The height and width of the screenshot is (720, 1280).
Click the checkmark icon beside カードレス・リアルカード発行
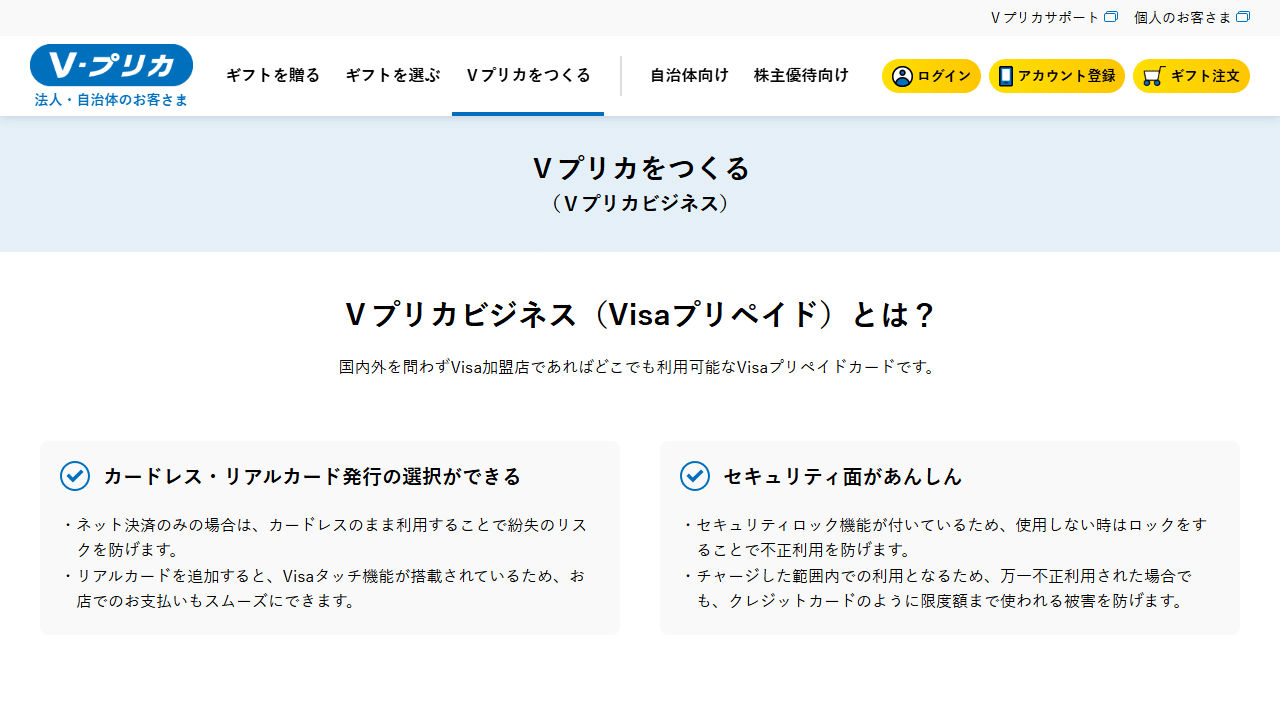[x=75, y=476]
